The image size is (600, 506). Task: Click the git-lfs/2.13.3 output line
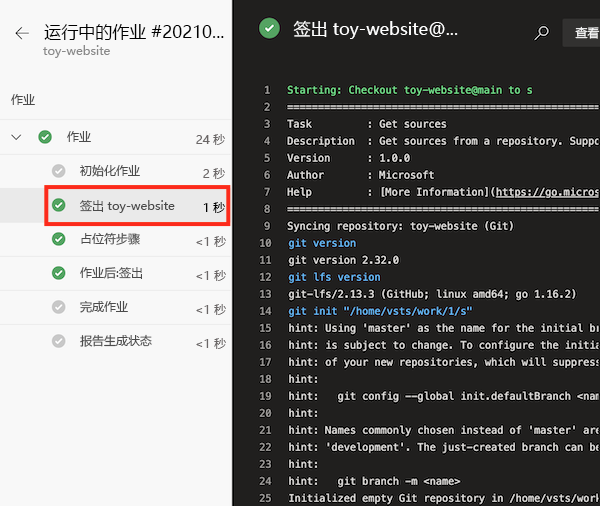(x=432, y=294)
